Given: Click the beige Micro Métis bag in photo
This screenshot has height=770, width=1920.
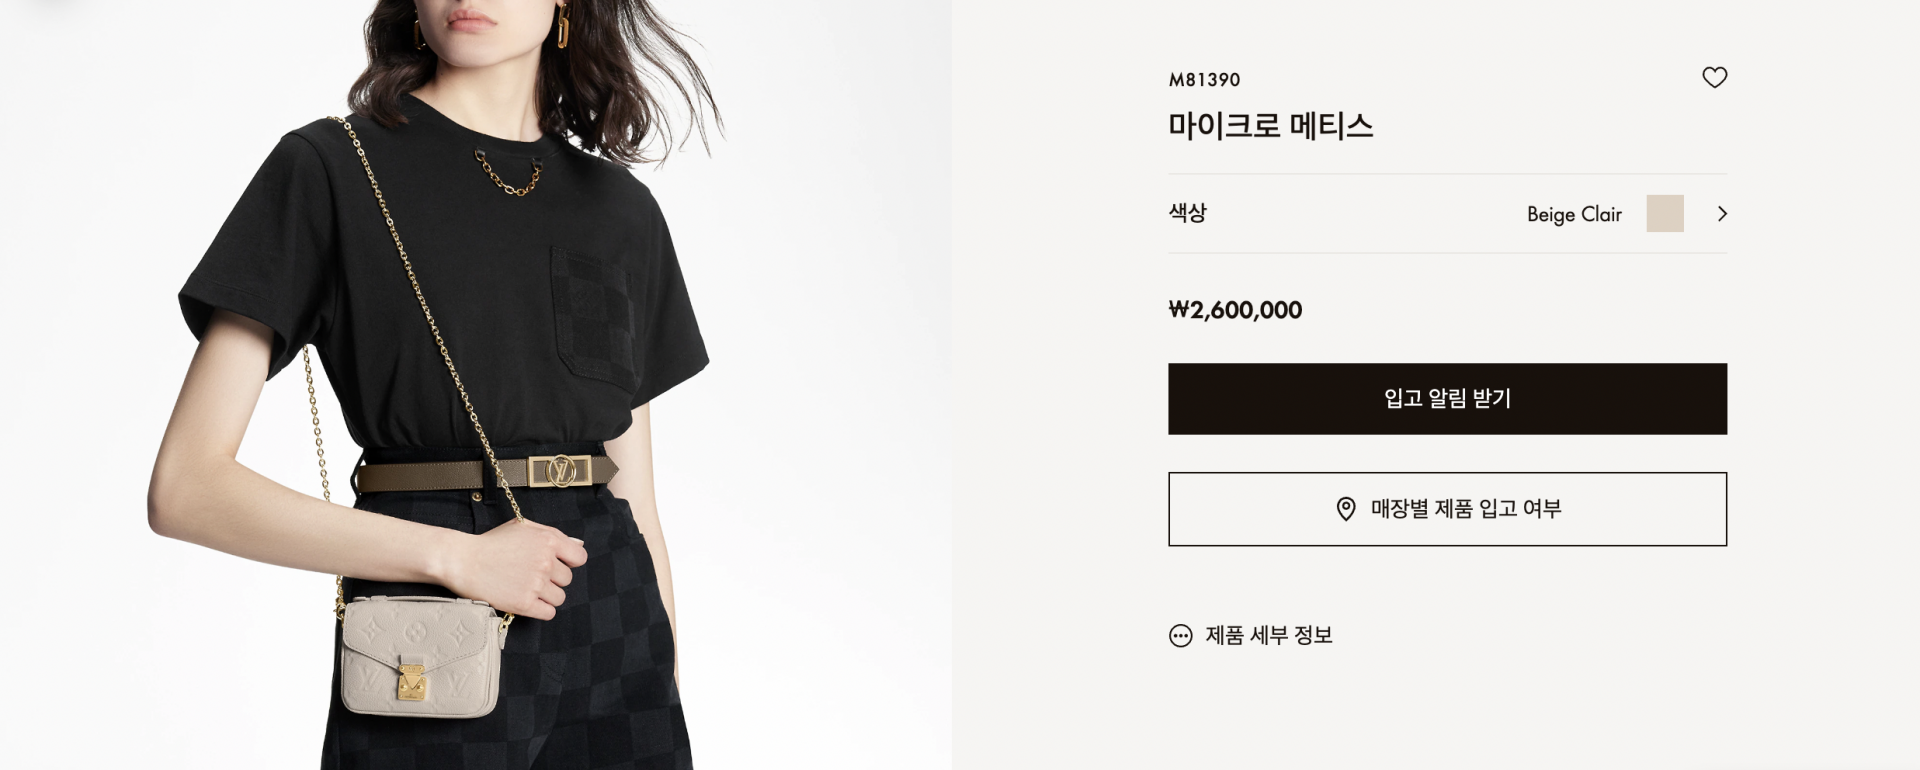Looking at the screenshot, I should point(420,656).
